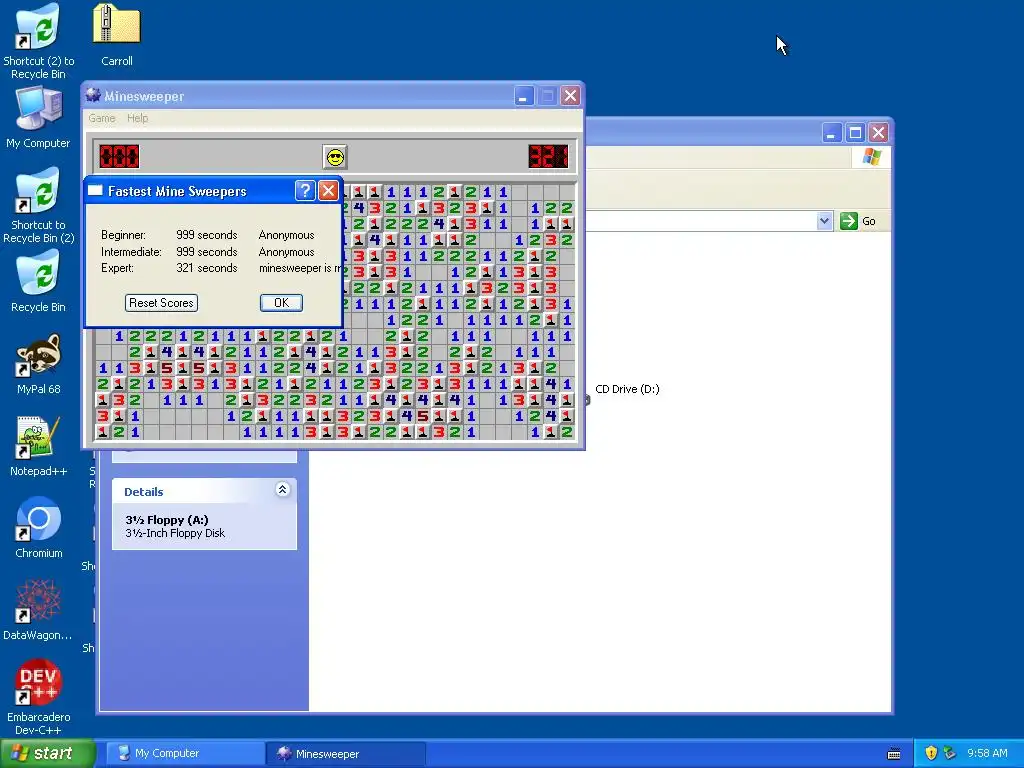This screenshot has height=768, width=1024.
Task: Click the Beginner 999 seconds score
Action: pos(206,235)
